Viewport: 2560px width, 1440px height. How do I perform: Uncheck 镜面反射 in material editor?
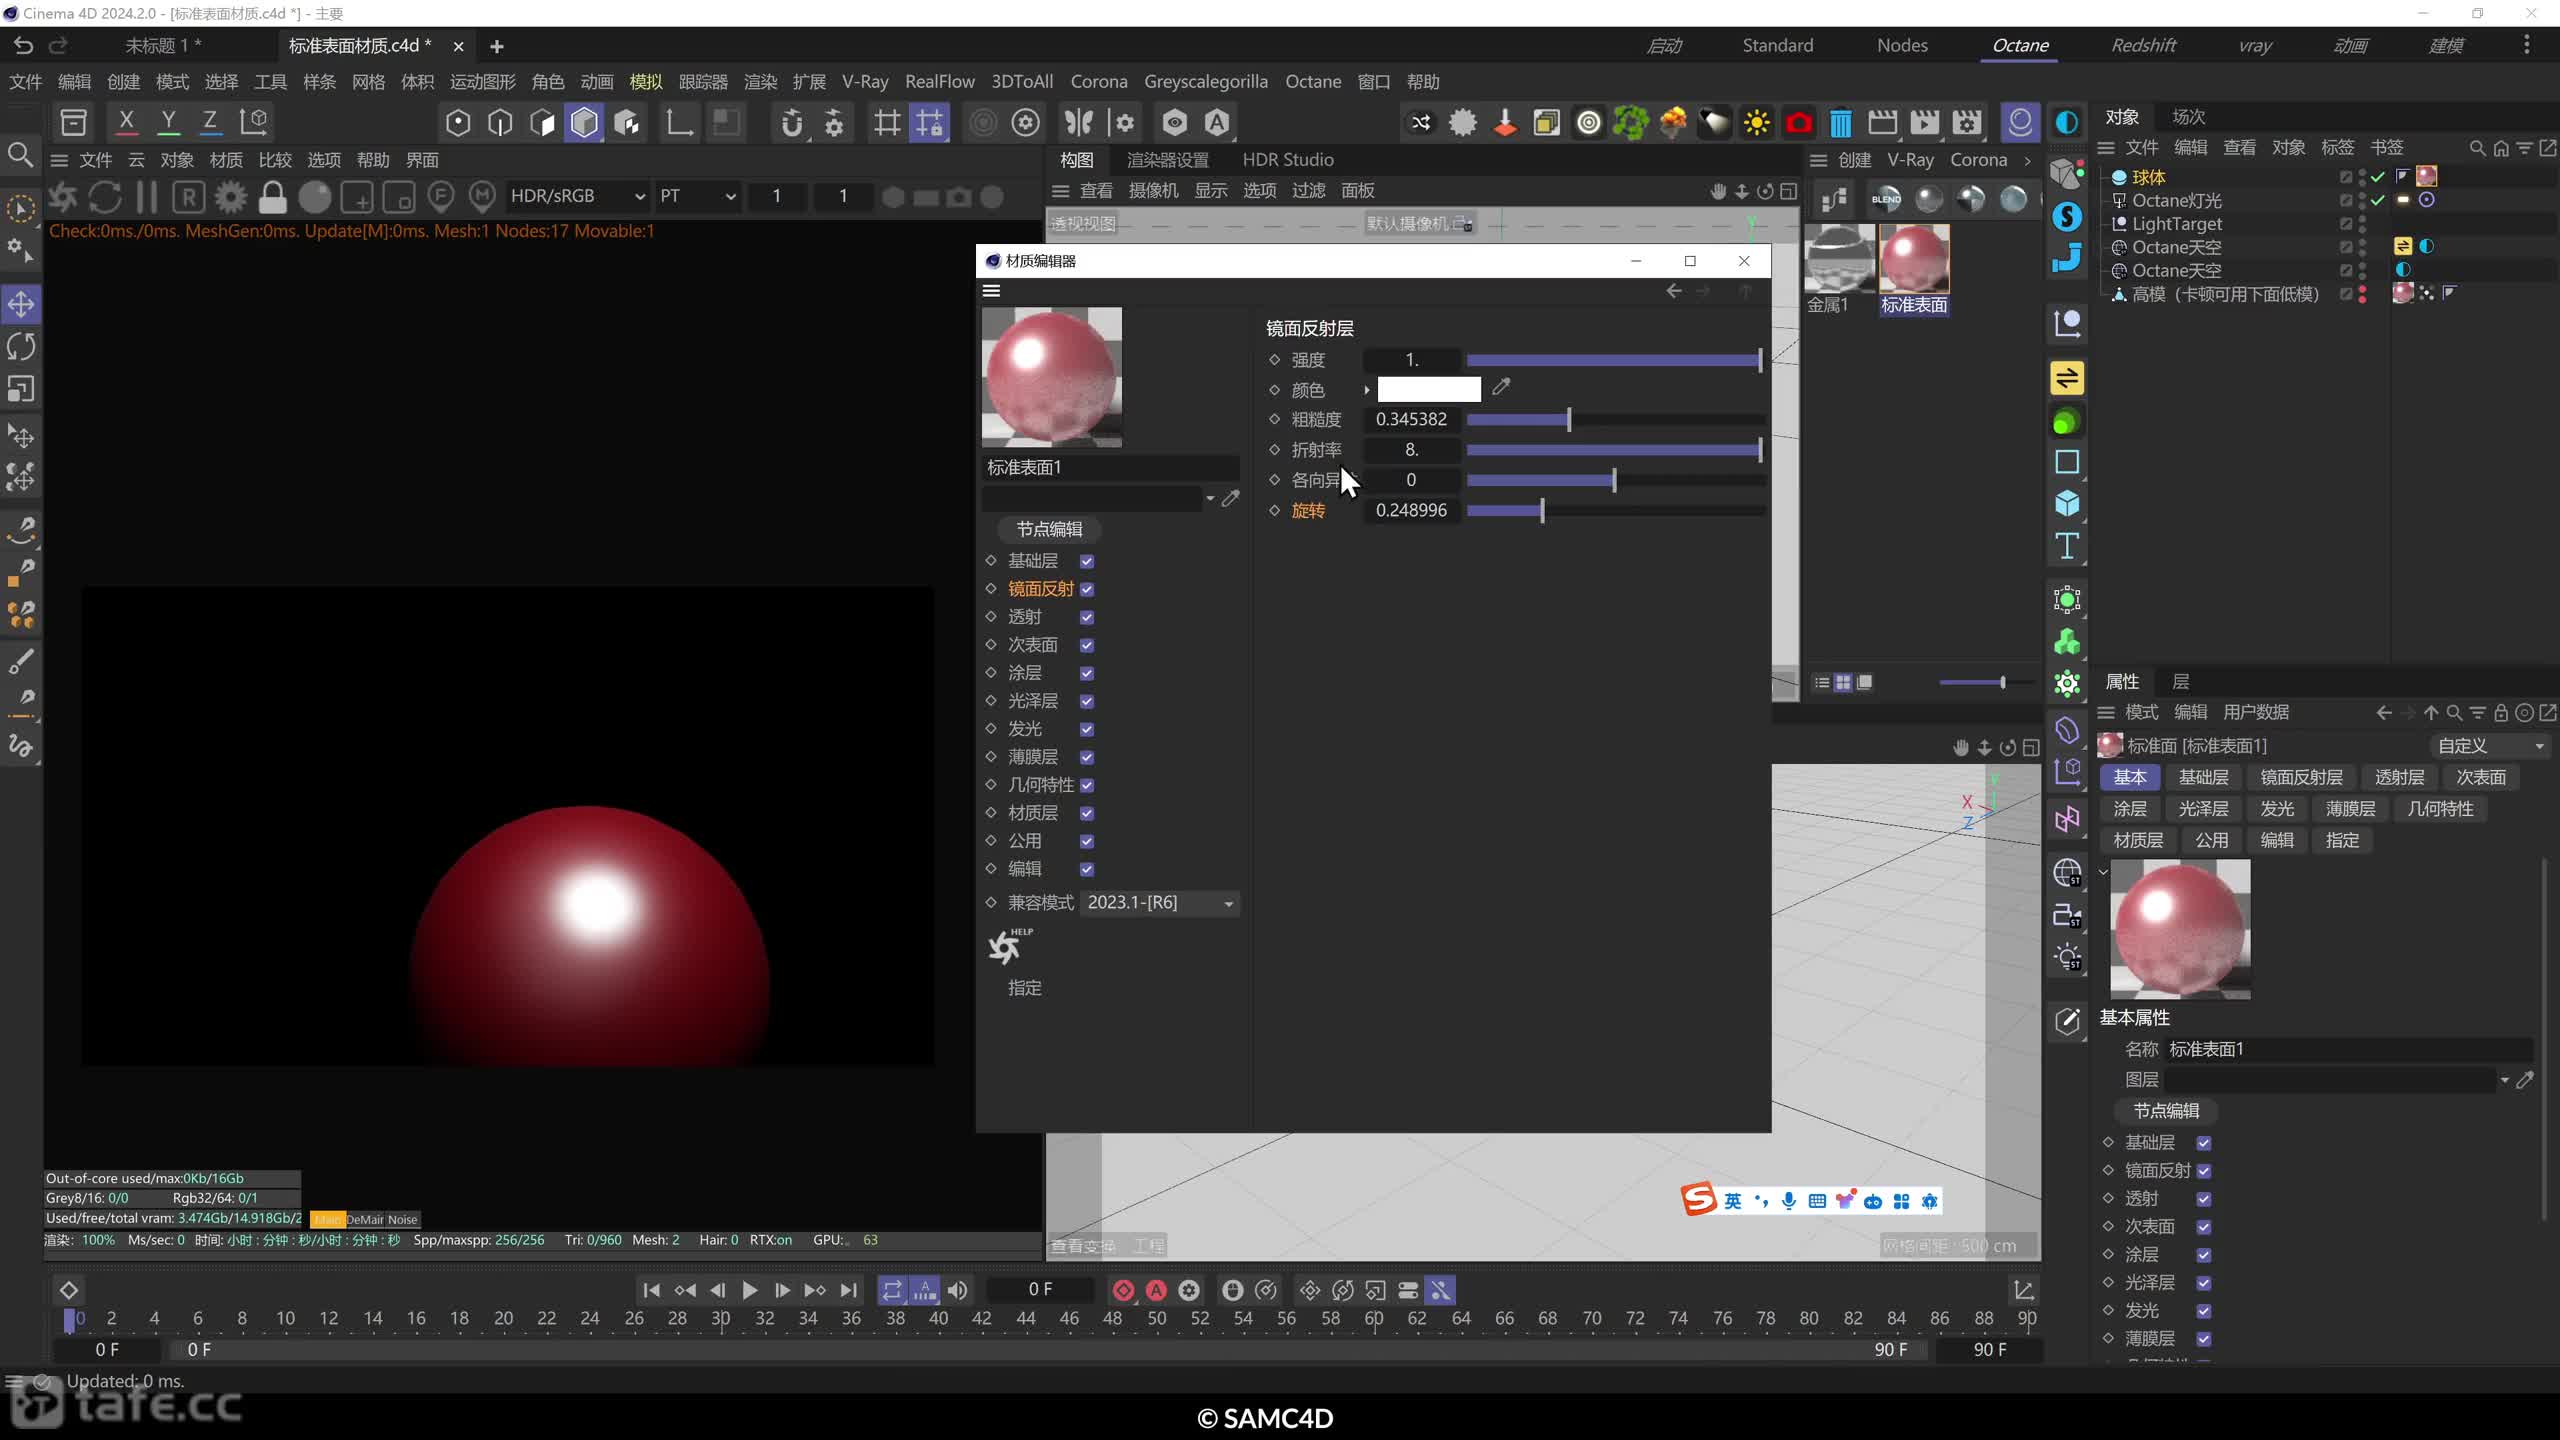1087,589
